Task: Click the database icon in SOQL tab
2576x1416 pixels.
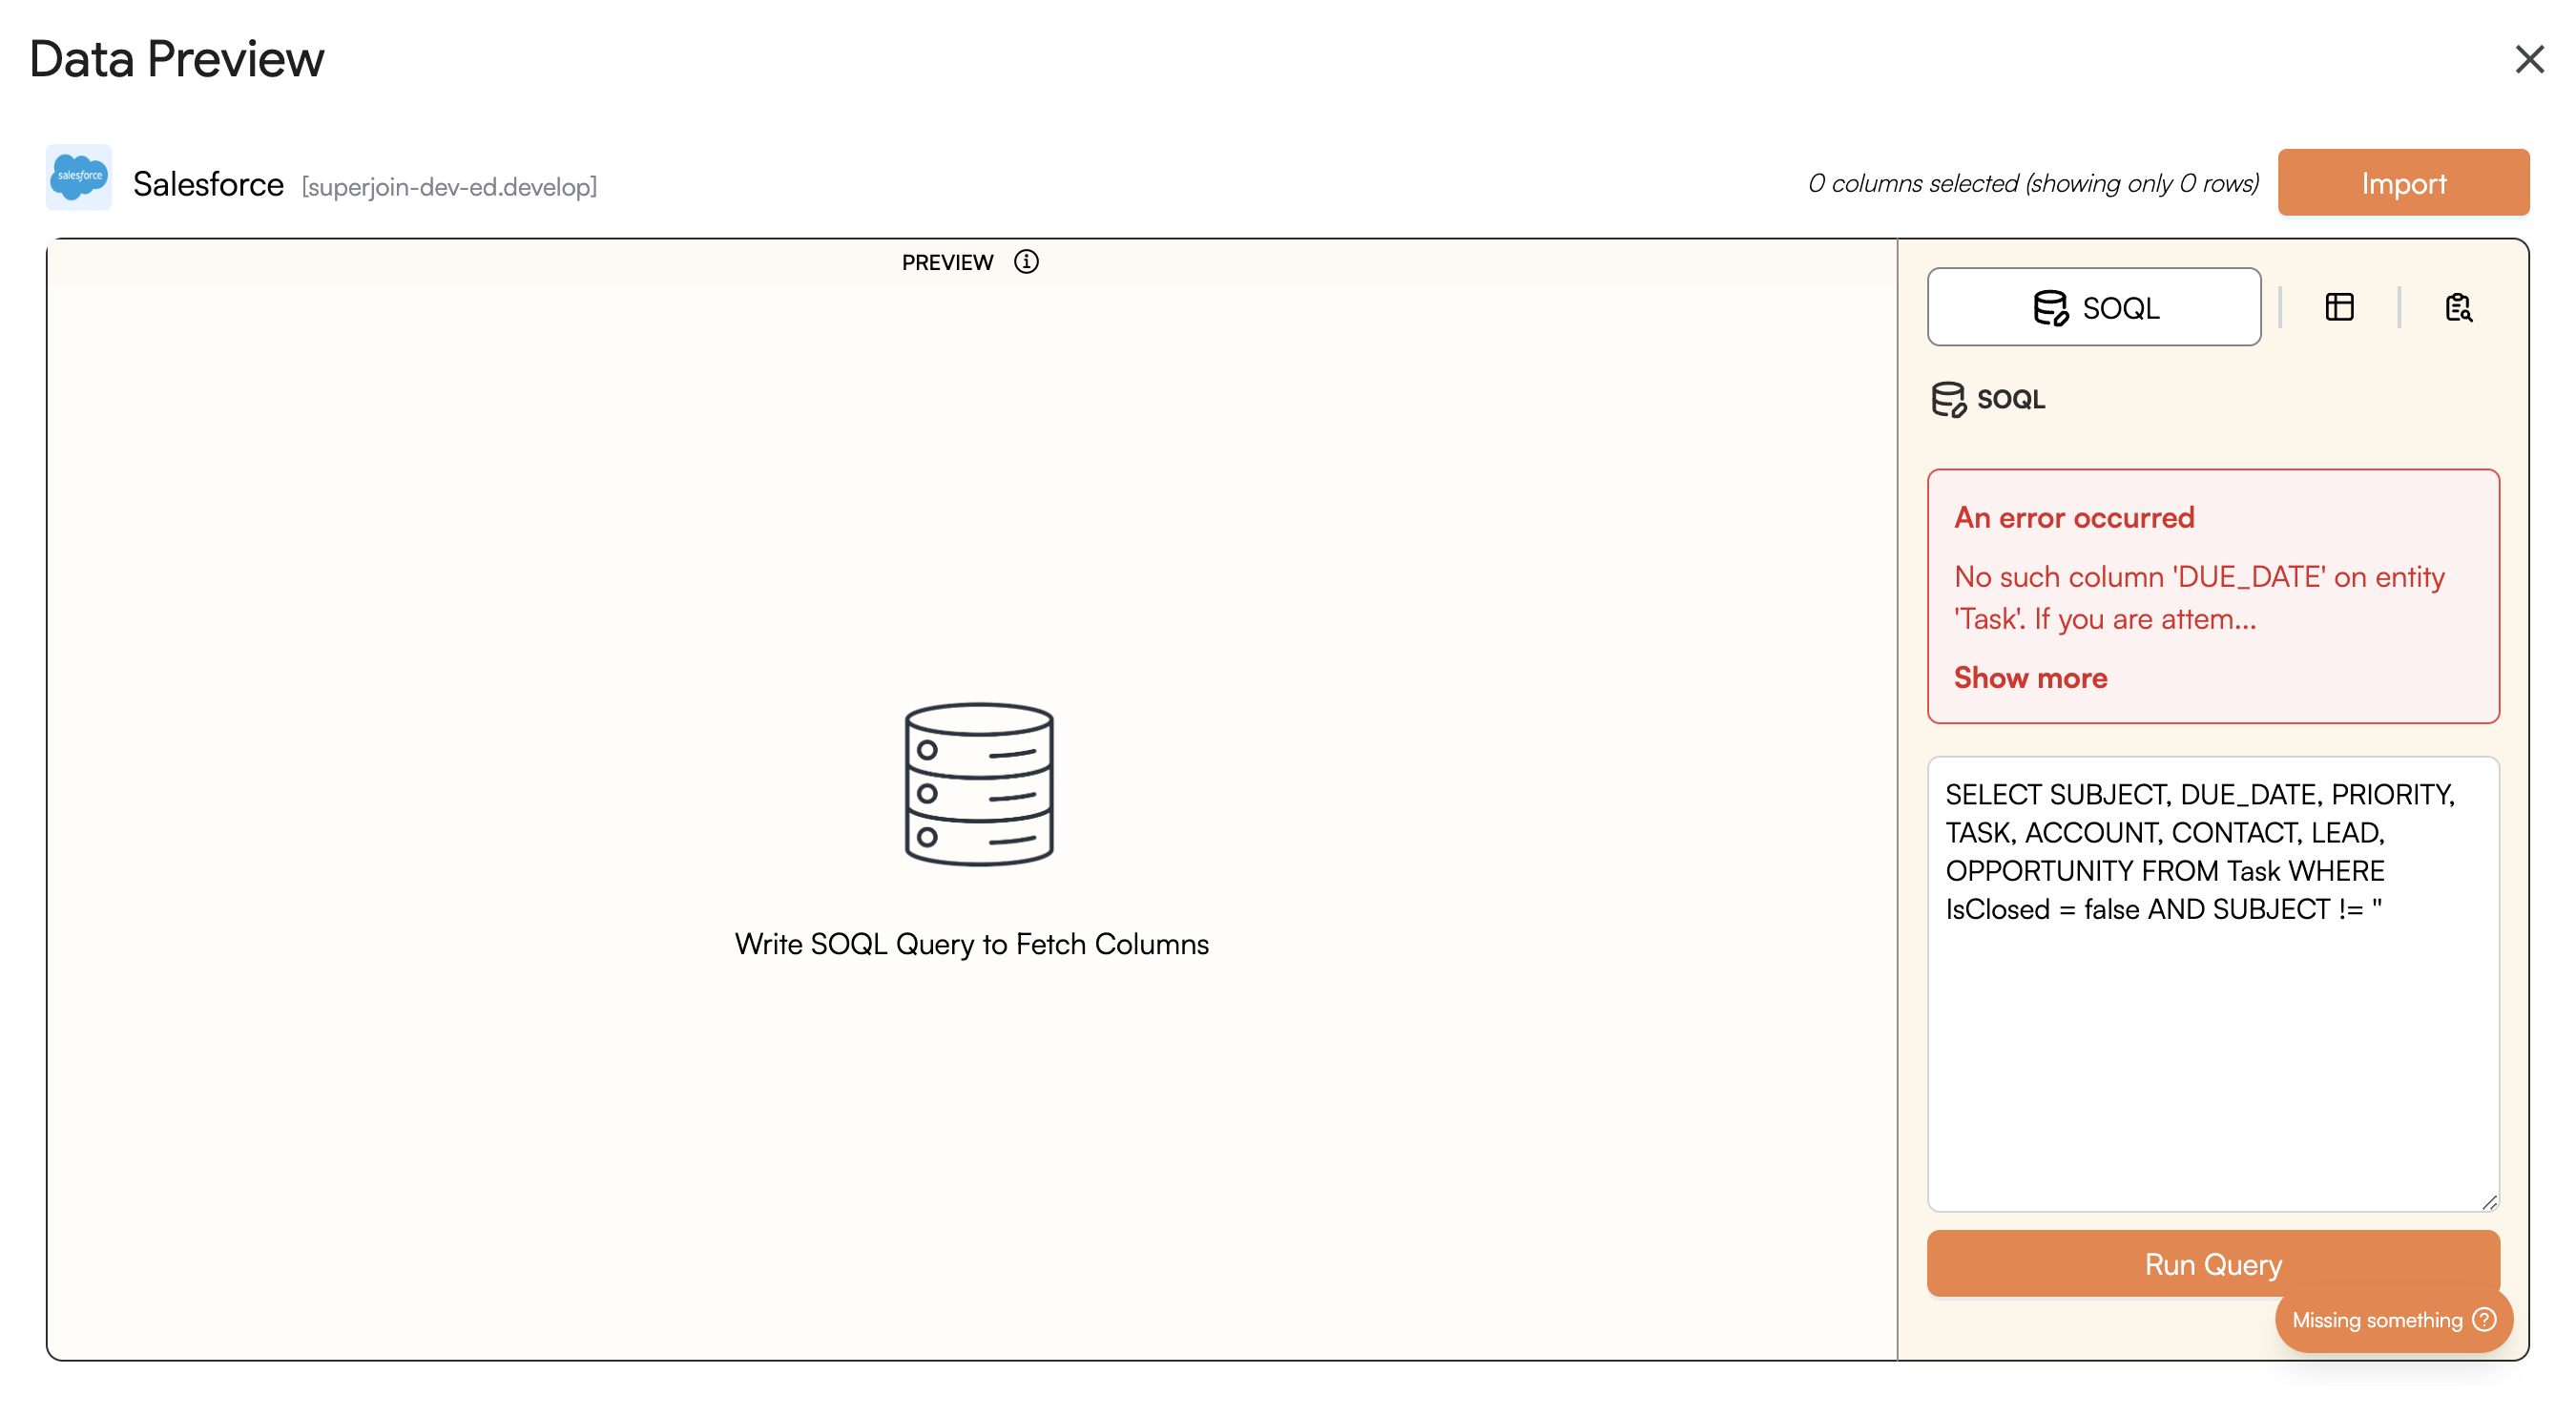Action: pos(2049,307)
